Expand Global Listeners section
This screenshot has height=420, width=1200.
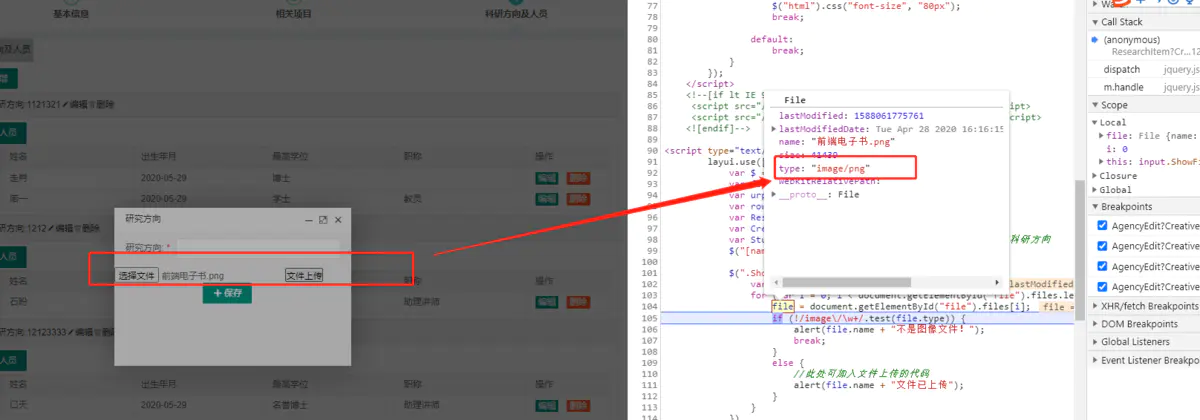[1095, 342]
